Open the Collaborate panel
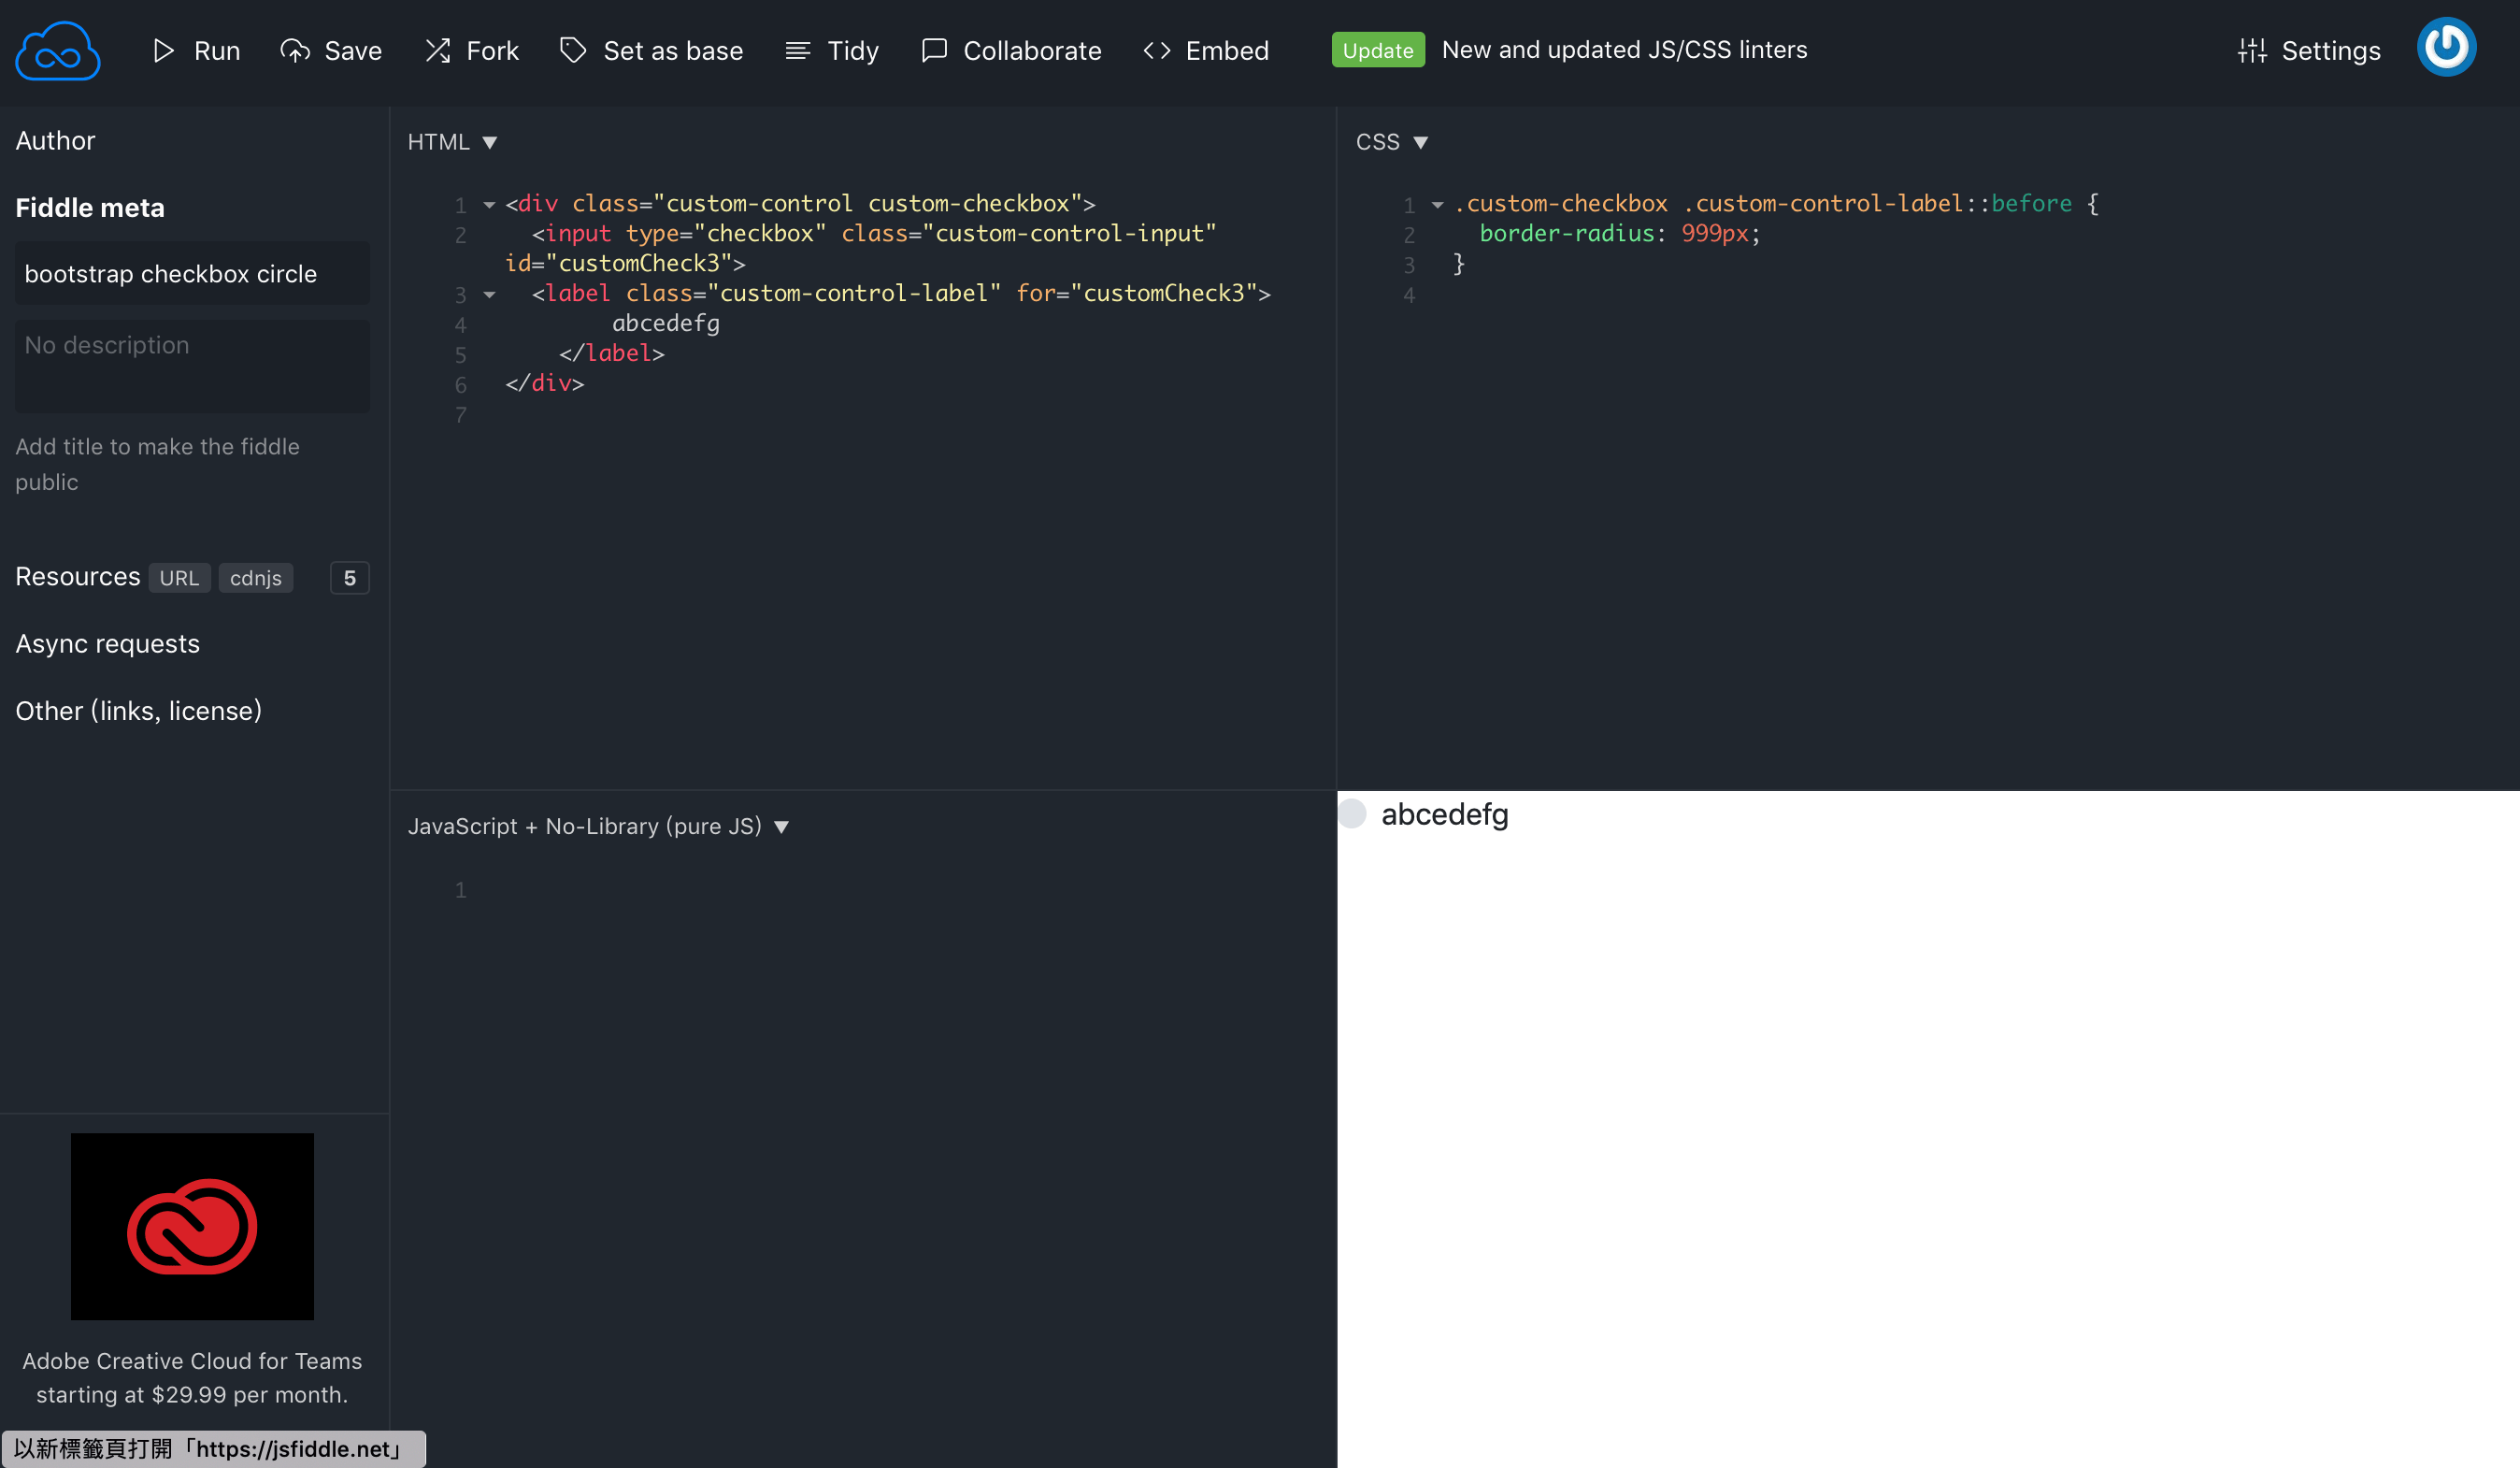This screenshot has width=2520, height=1468. (1010, 50)
